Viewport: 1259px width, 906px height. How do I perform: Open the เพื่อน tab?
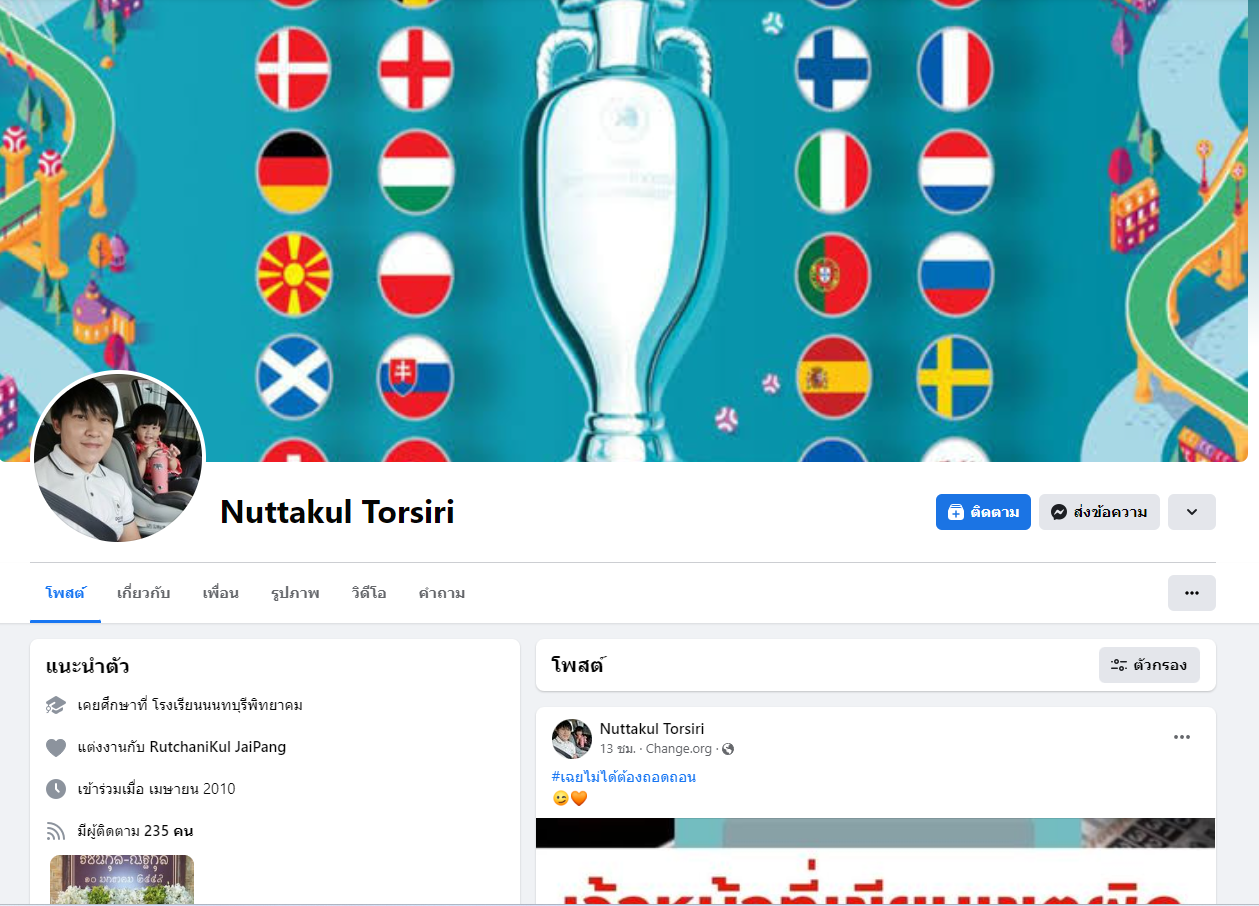(220, 593)
